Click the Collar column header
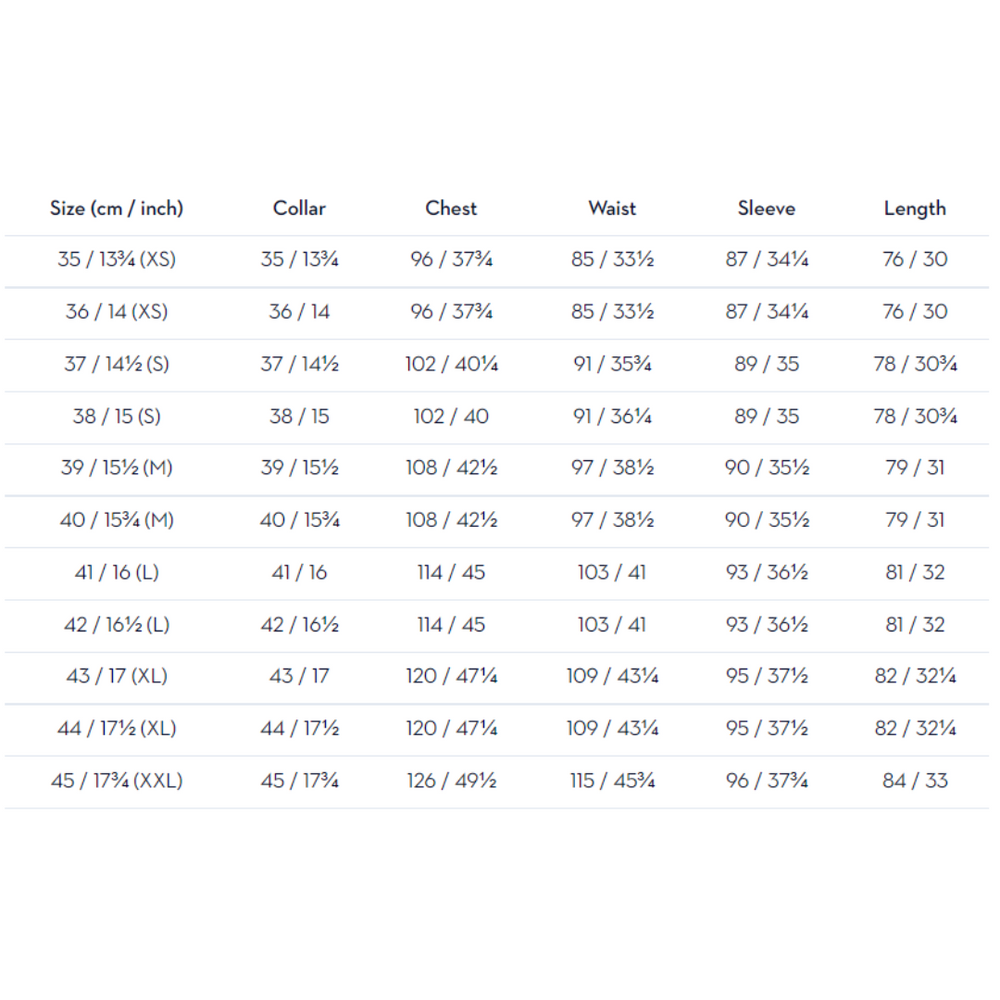The image size is (1000, 1000). [299, 209]
